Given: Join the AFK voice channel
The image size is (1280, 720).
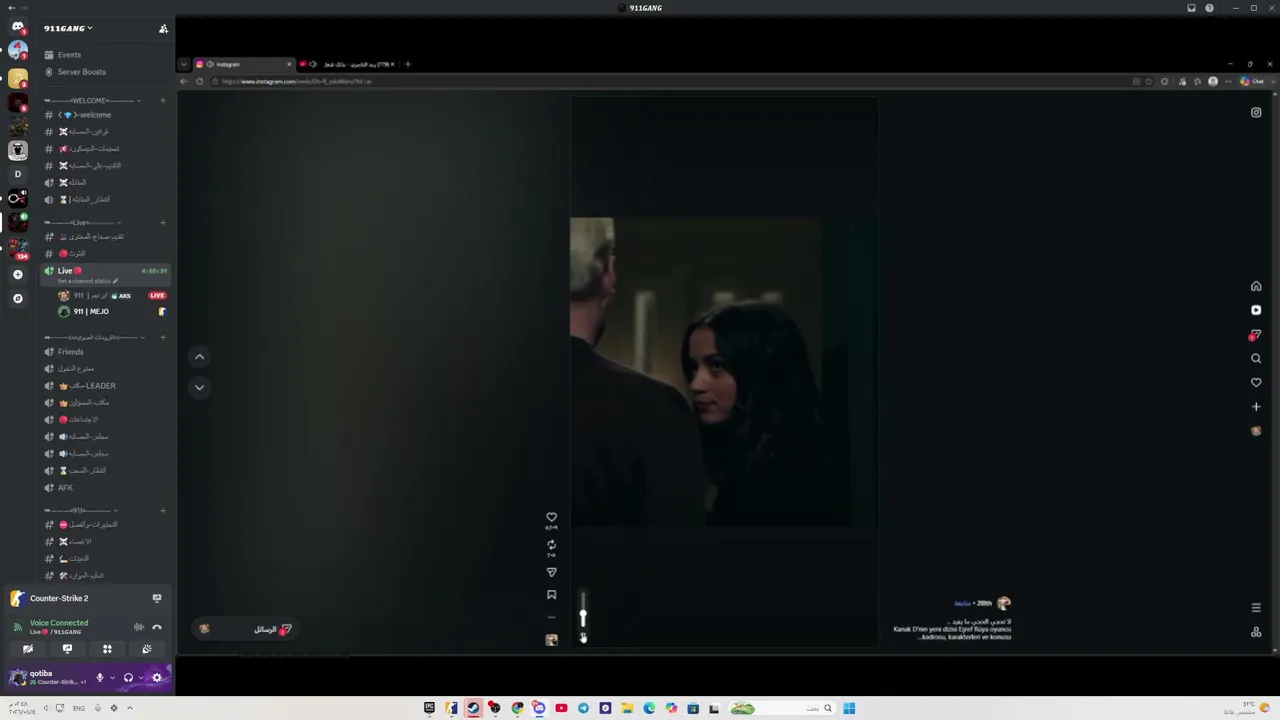Looking at the screenshot, I should tap(105, 488).
